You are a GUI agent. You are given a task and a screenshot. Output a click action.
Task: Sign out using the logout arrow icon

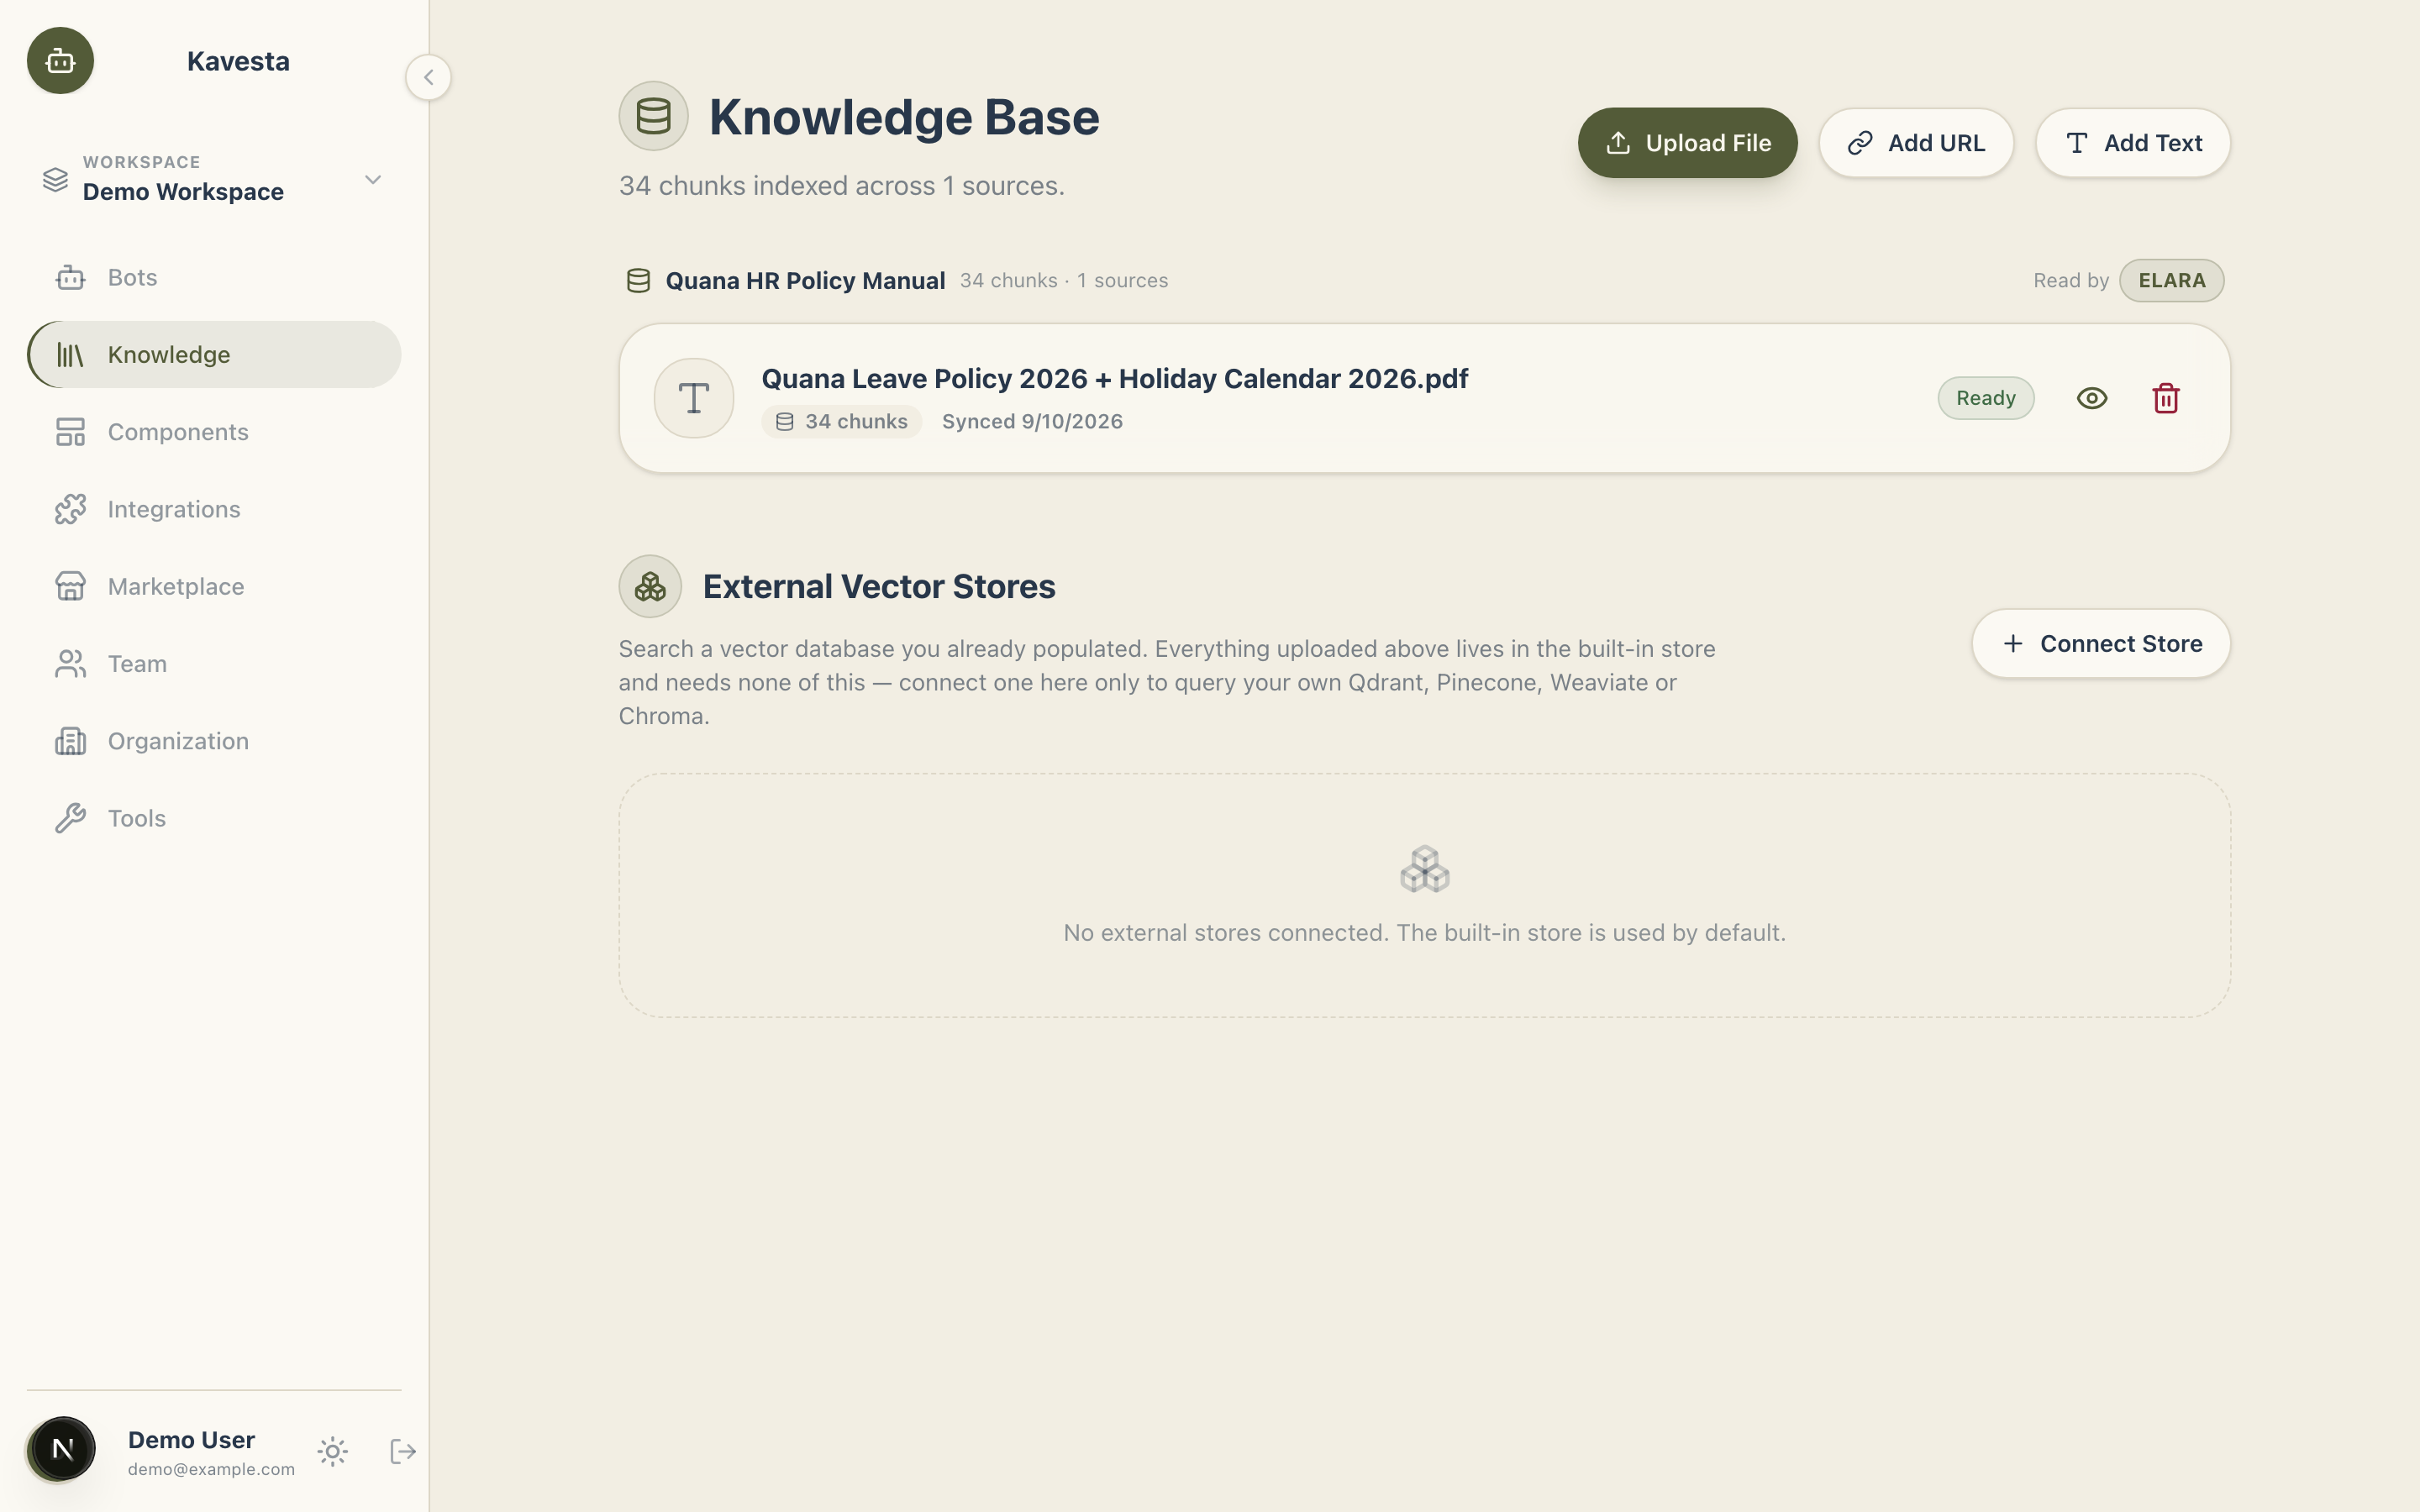click(403, 1451)
